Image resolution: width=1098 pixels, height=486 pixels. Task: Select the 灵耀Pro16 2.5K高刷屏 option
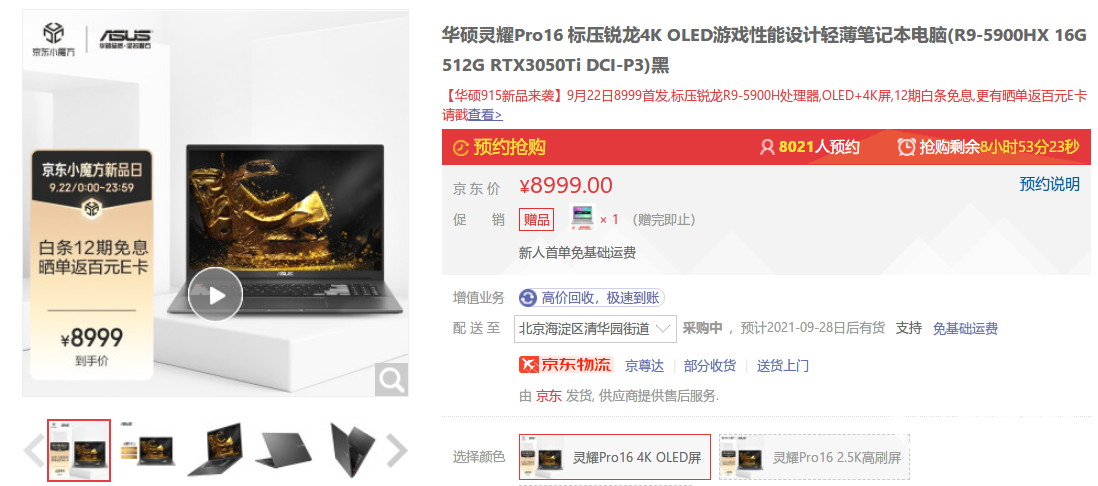(814, 458)
